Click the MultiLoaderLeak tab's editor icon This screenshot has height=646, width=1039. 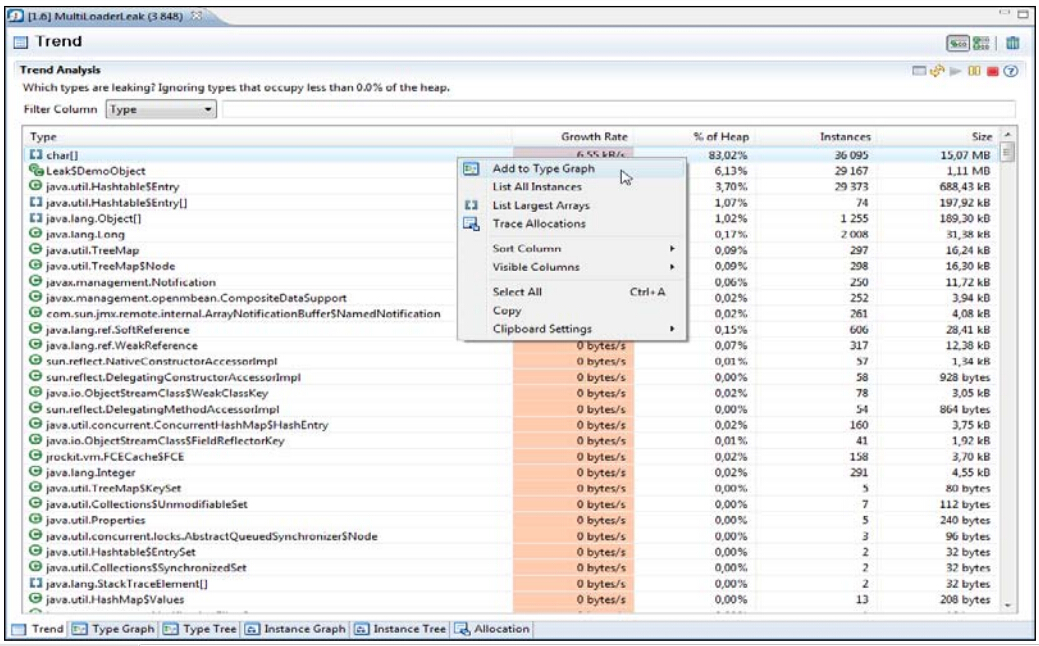(x=15, y=15)
